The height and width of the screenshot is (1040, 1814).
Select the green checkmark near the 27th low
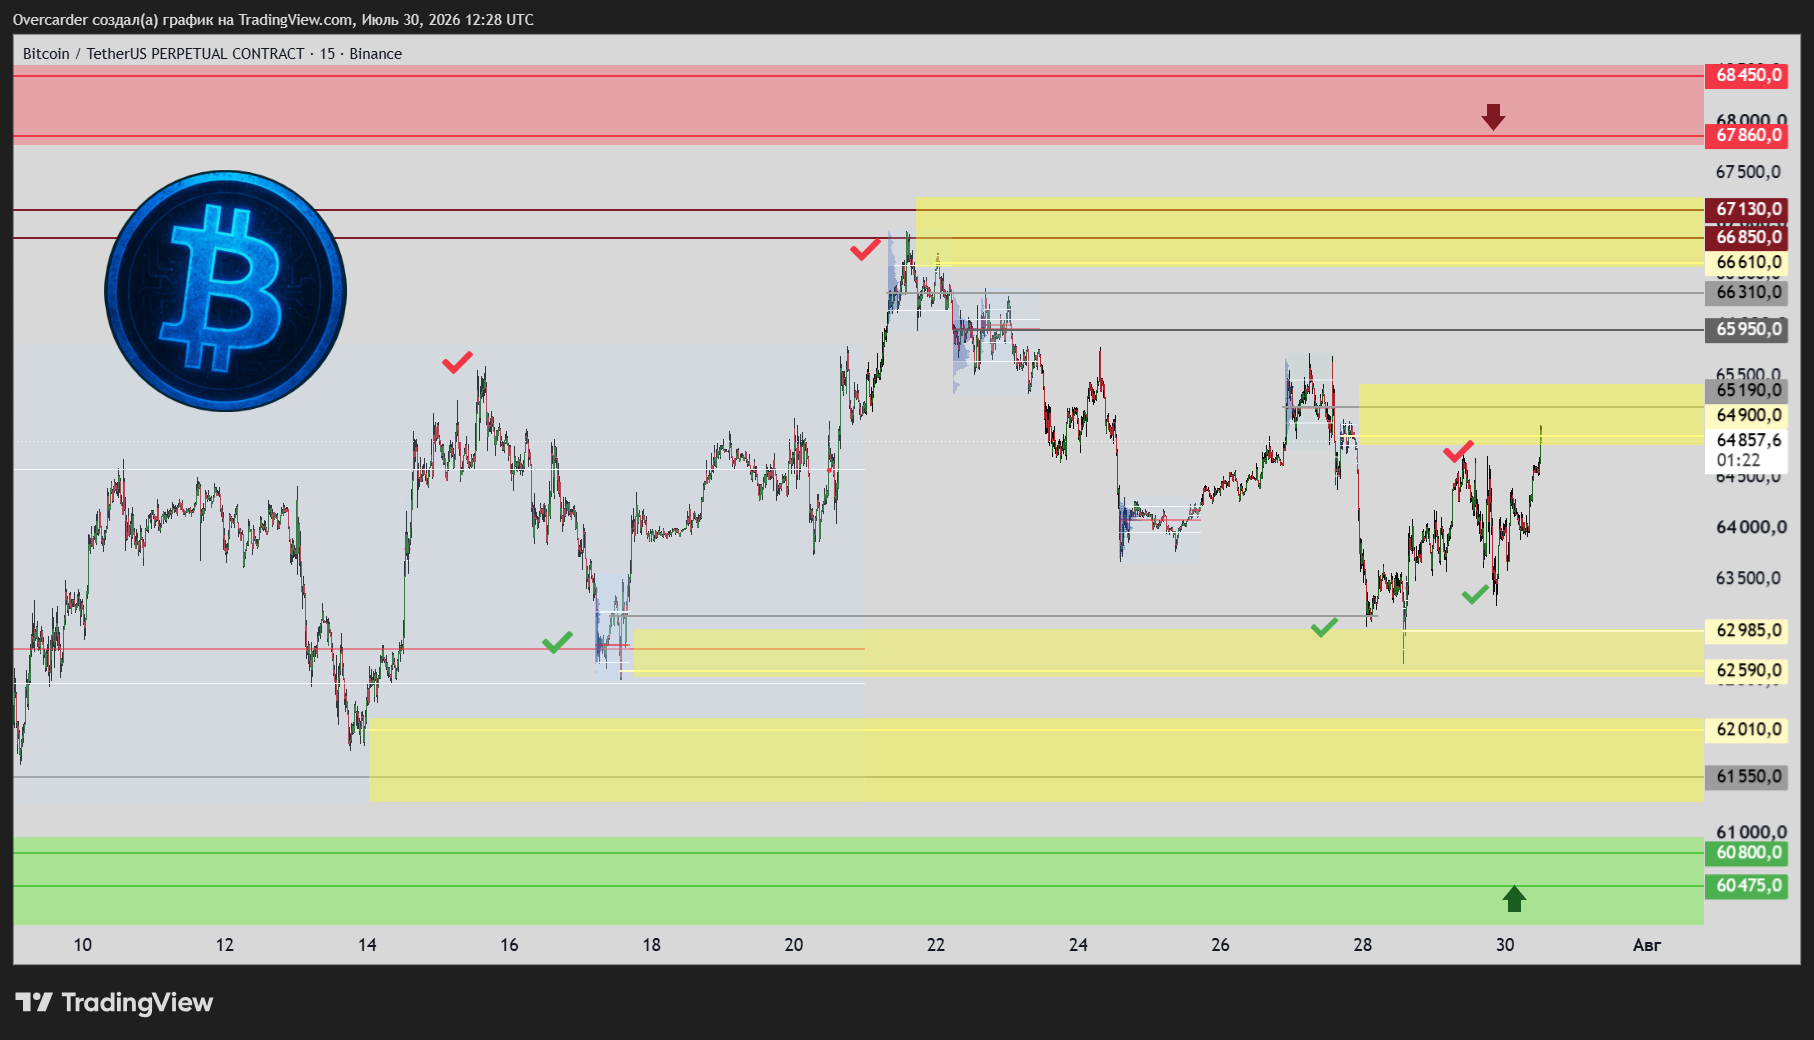pyautogui.click(x=1324, y=627)
